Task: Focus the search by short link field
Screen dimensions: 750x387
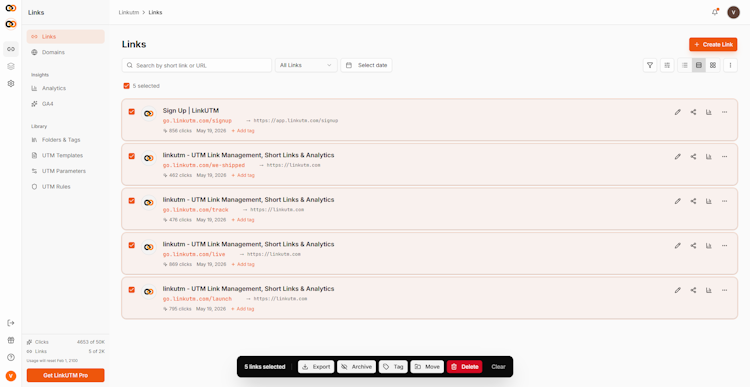Action: pos(197,65)
